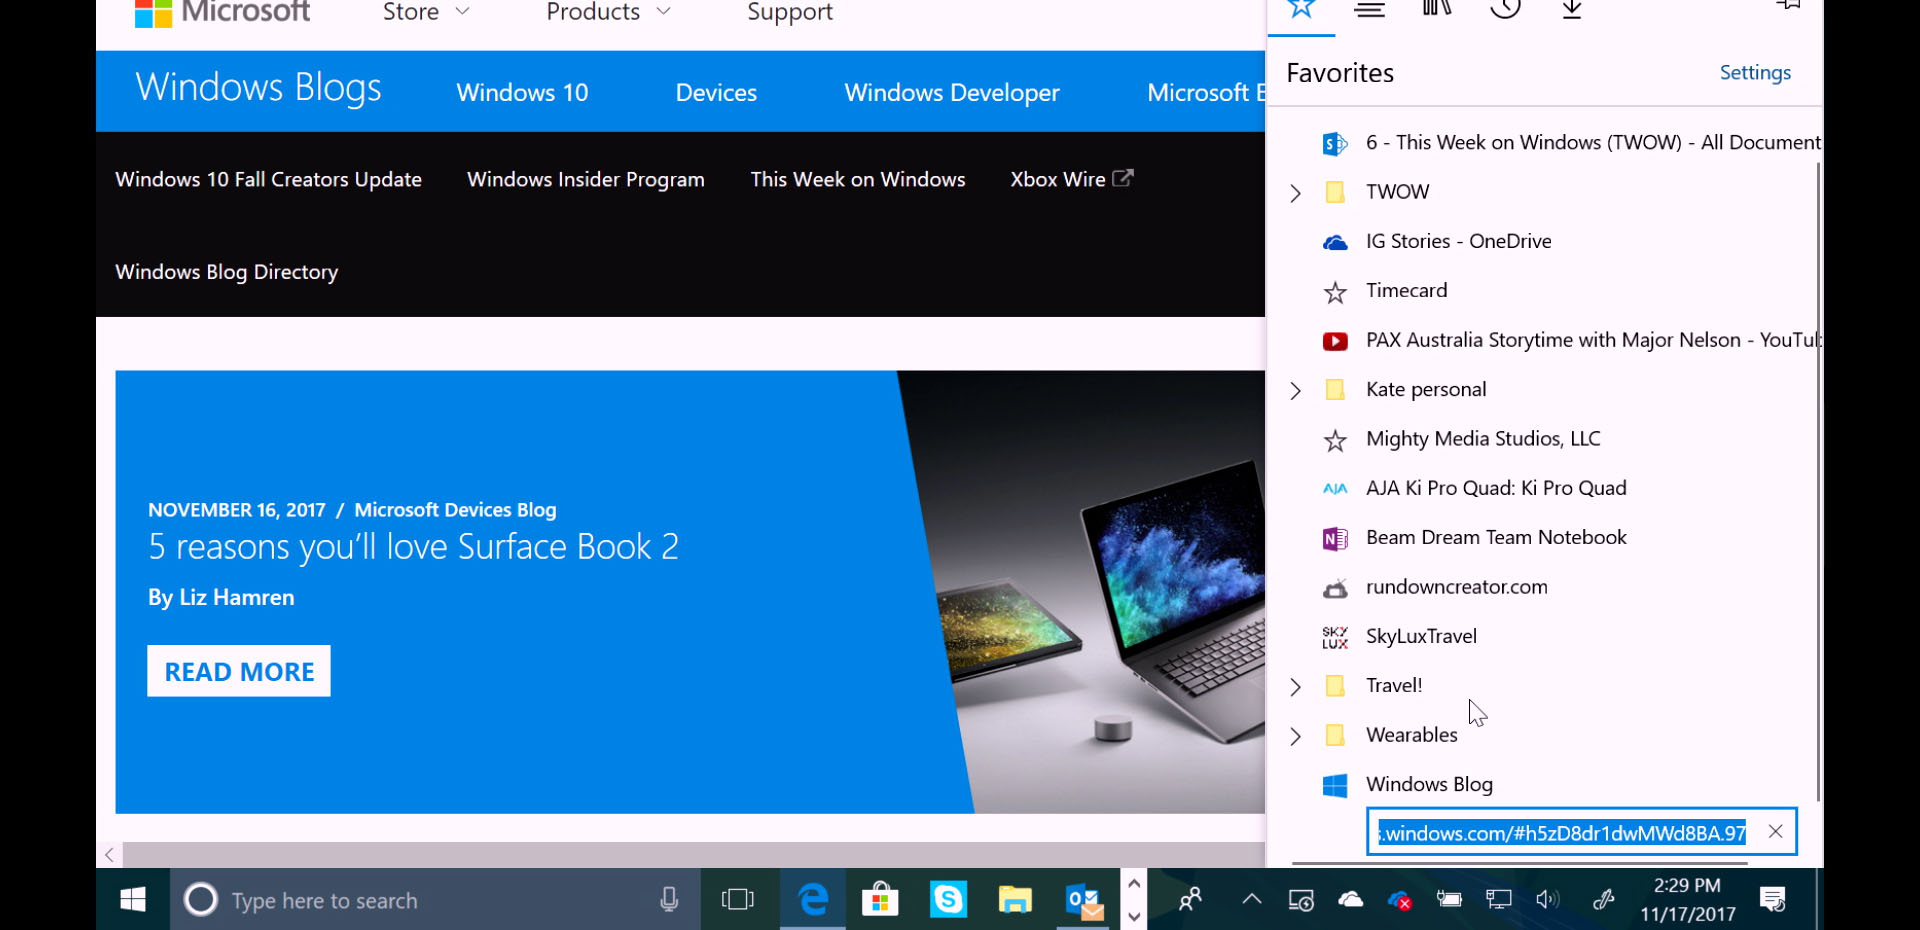
Task: Open Favorites Settings
Action: click(x=1755, y=72)
